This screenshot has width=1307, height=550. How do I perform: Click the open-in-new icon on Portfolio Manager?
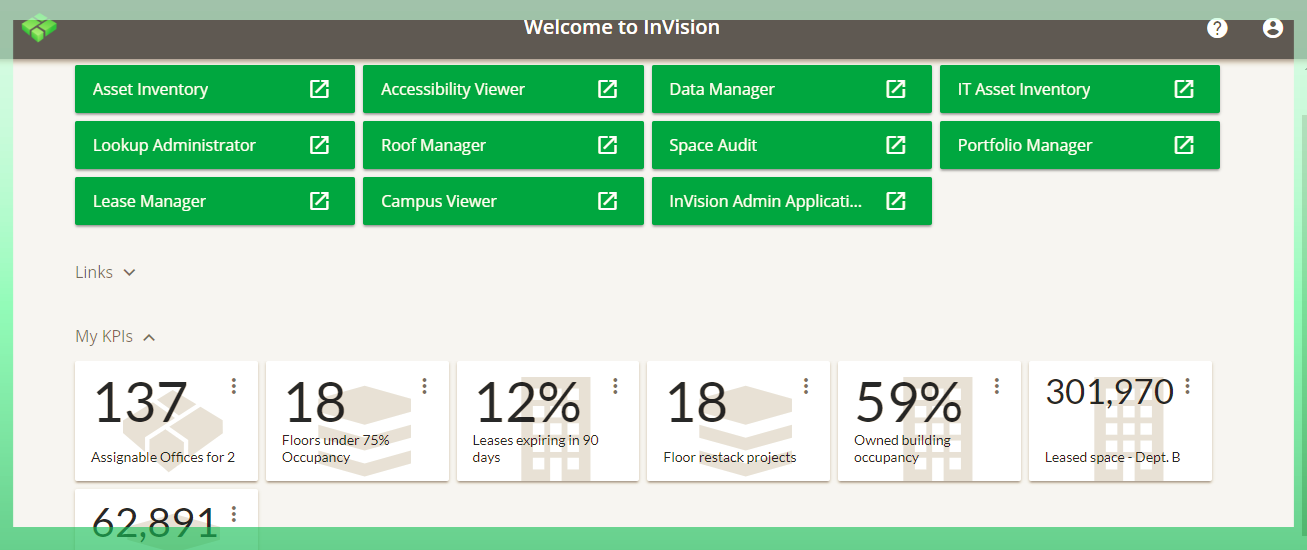pyautogui.click(x=1184, y=145)
